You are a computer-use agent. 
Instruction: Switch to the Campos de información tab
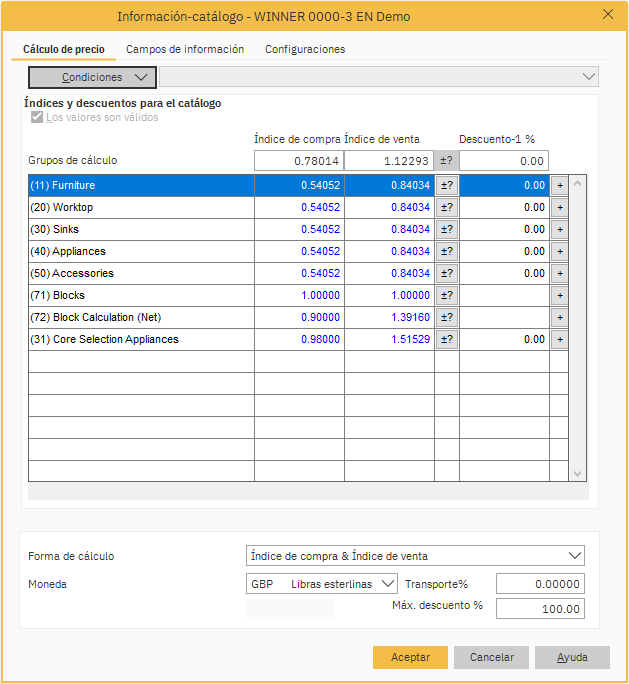(x=185, y=49)
